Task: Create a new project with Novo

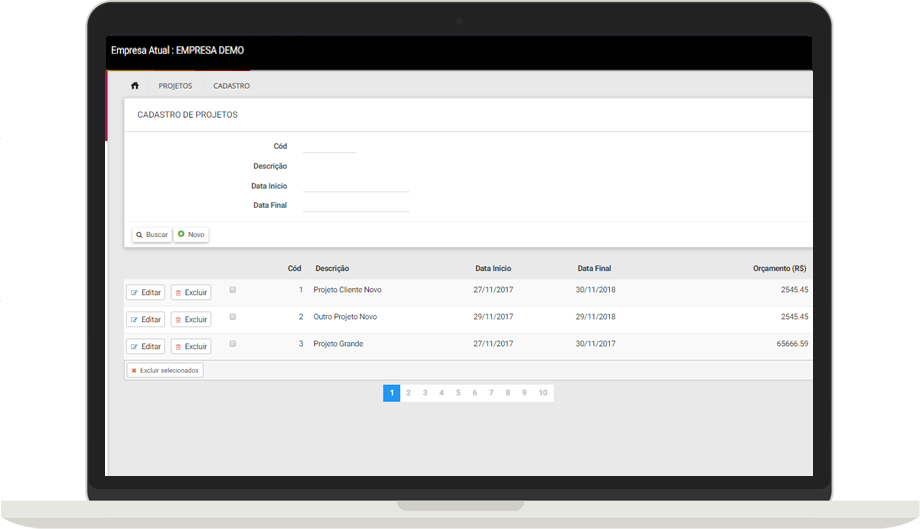Action: pyautogui.click(x=191, y=235)
